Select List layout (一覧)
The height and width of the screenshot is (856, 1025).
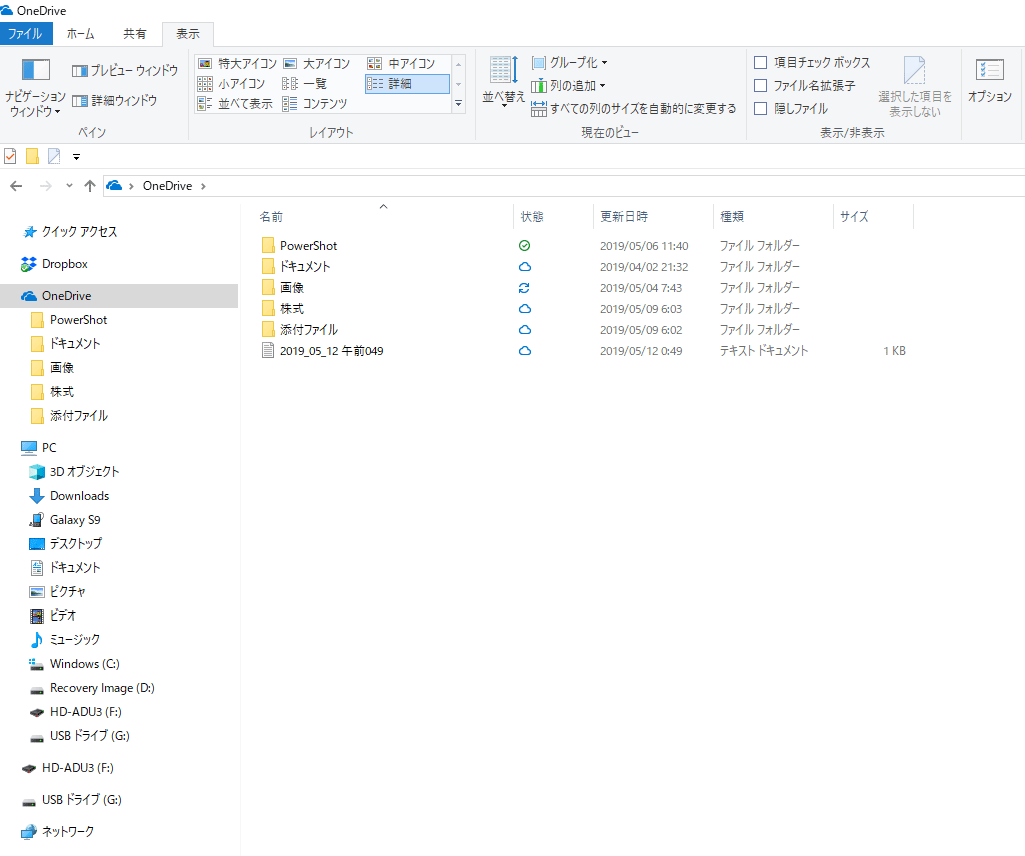pyautogui.click(x=305, y=84)
